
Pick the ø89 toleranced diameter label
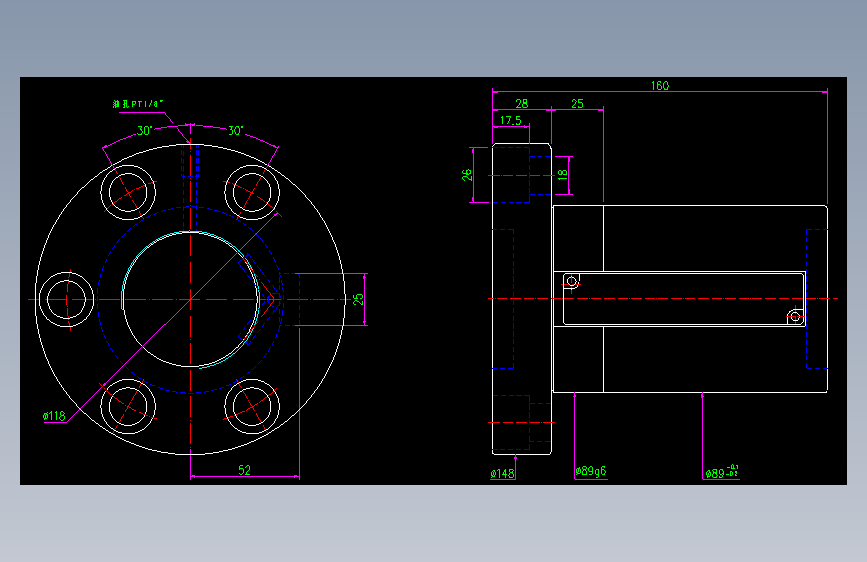[x=722, y=472]
